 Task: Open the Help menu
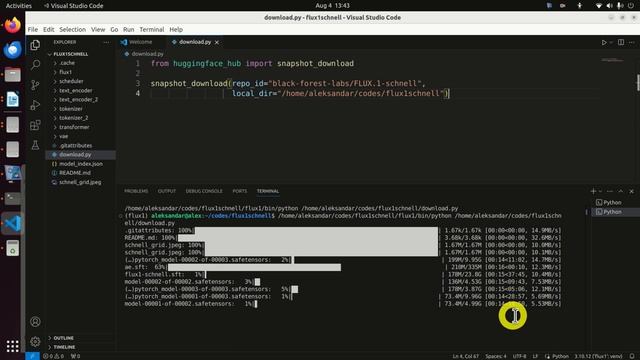[x=176, y=29]
